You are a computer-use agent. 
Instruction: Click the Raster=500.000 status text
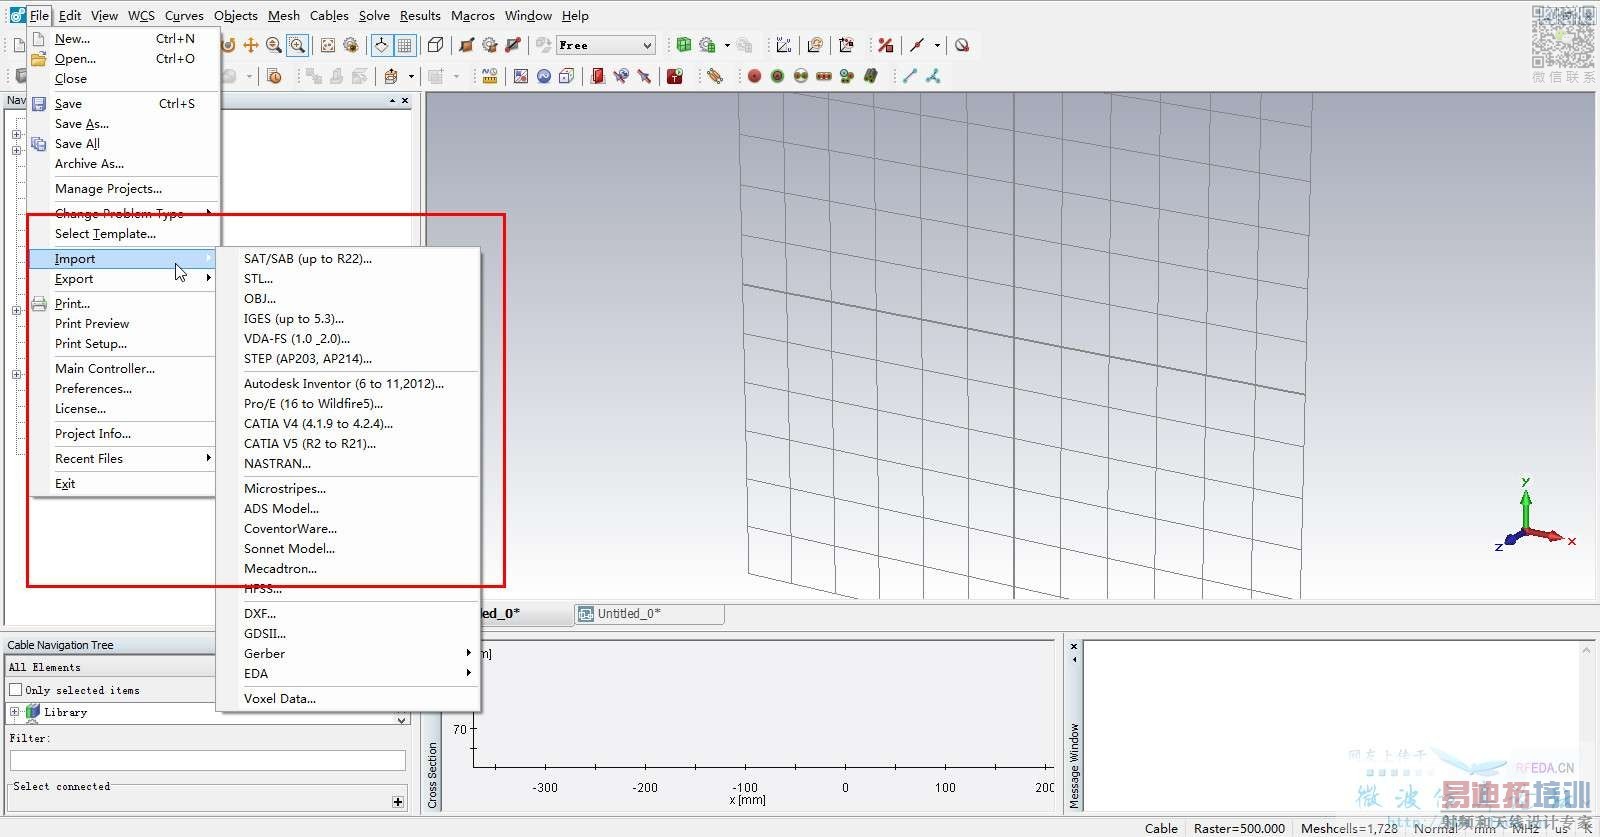coord(1239,828)
